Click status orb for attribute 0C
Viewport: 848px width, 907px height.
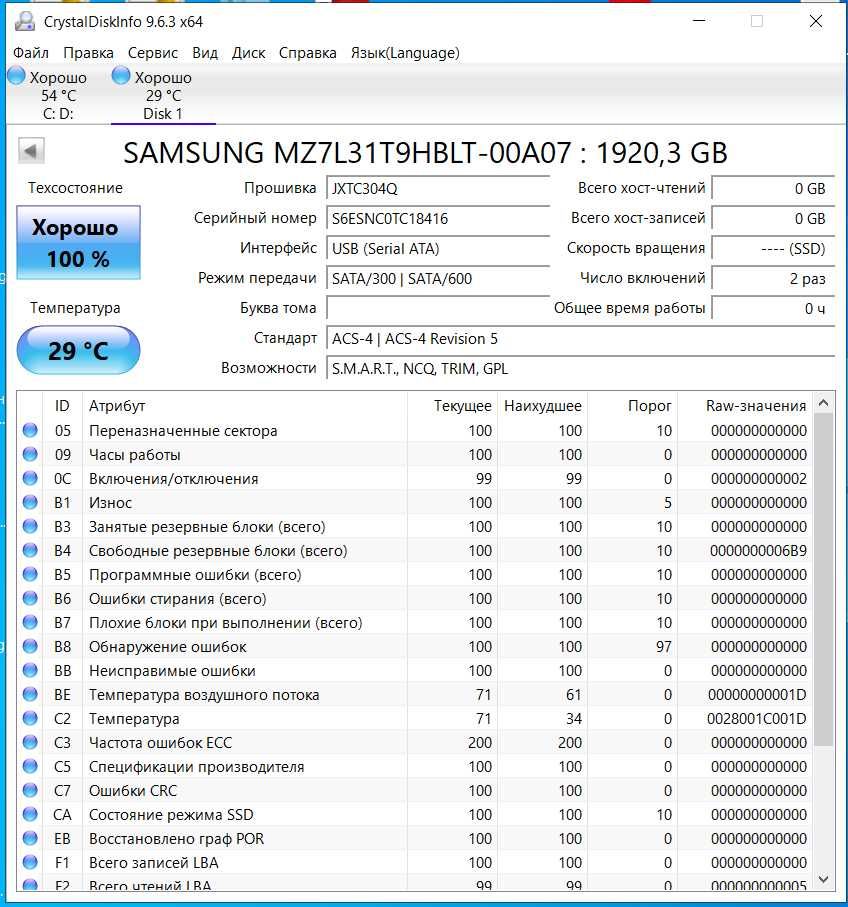click(x=30, y=478)
